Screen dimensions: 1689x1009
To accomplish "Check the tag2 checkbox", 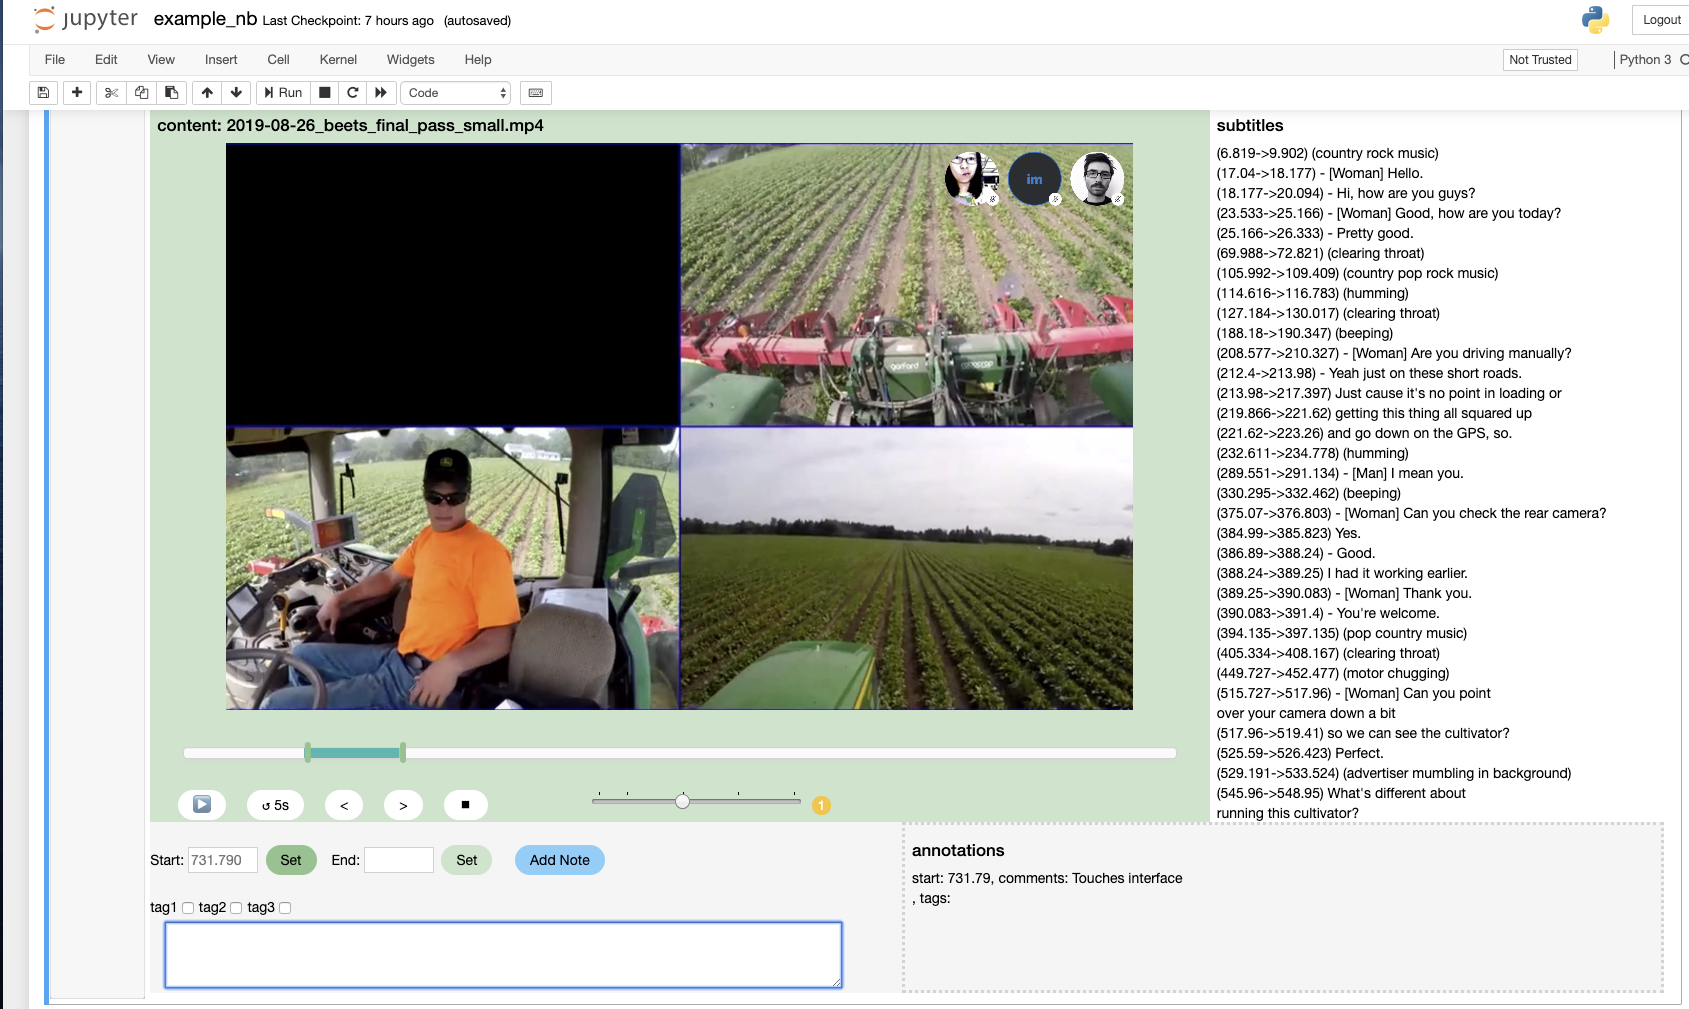I will (236, 908).
